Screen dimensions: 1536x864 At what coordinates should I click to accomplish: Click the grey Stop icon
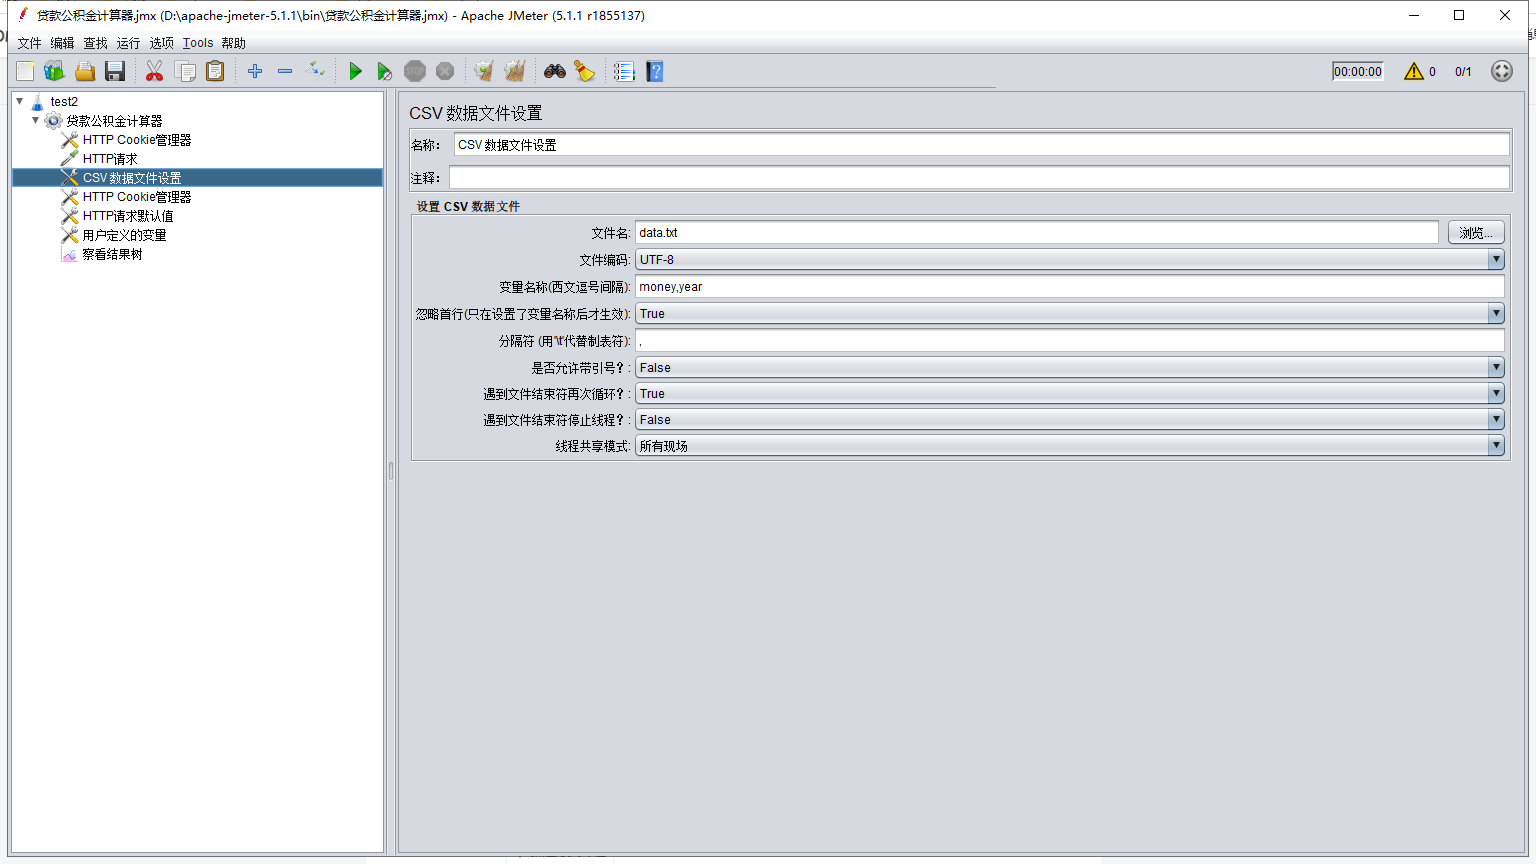click(x=415, y=71)
